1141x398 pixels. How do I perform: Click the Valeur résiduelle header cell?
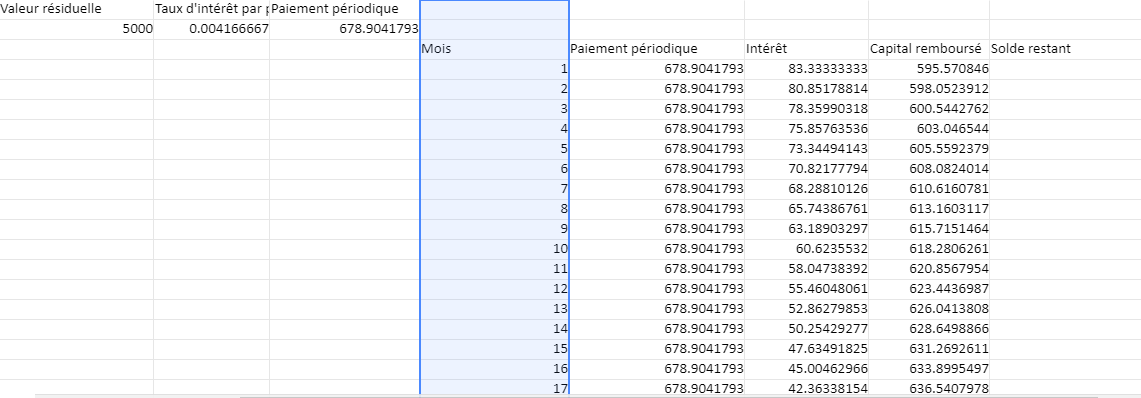[76, 9]
